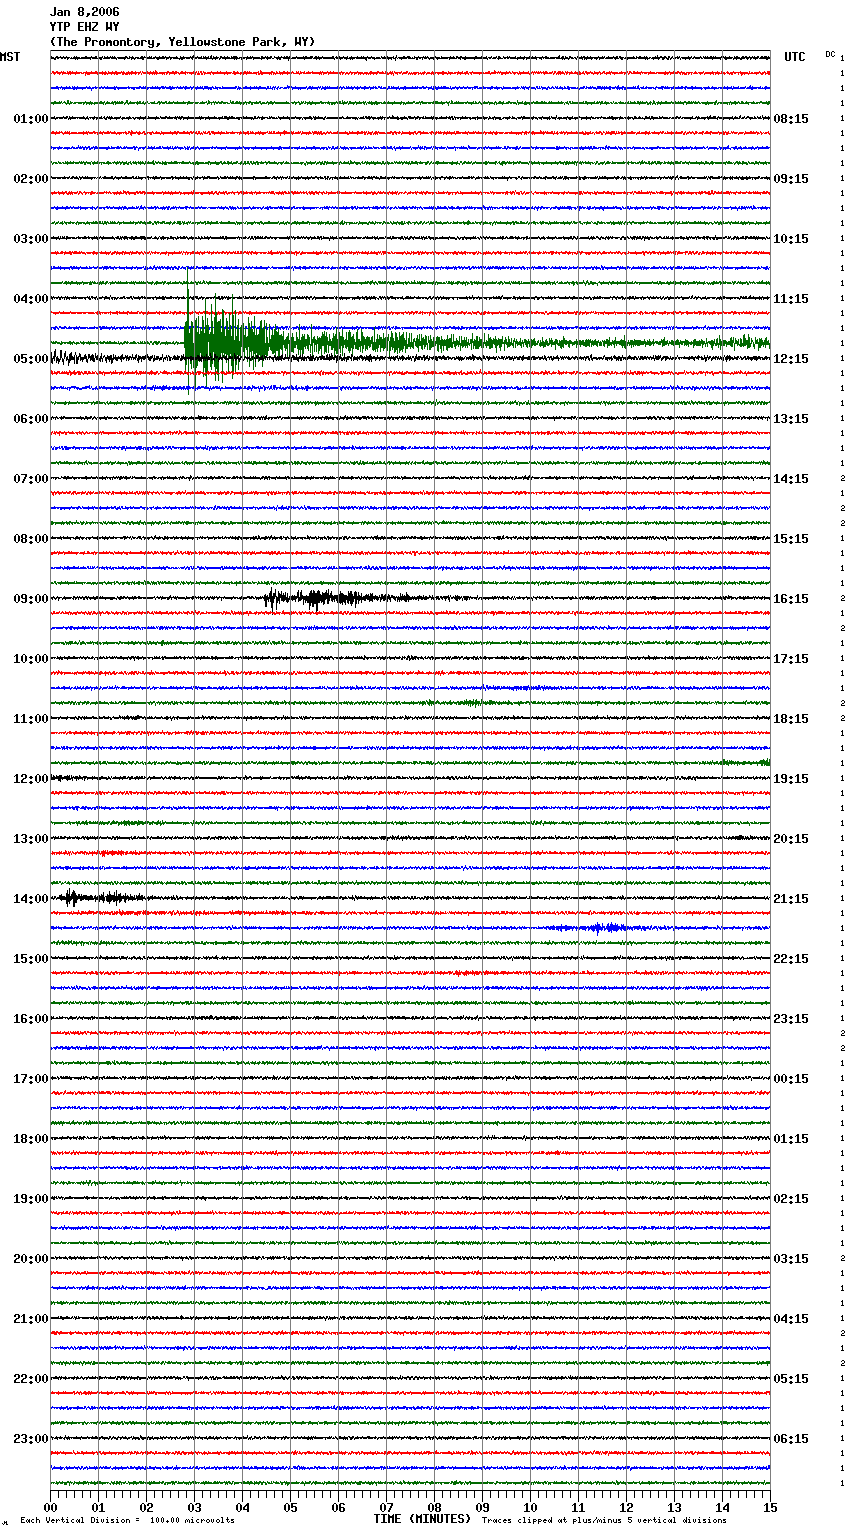Select the '11:00' MST time label

point(30,719)
